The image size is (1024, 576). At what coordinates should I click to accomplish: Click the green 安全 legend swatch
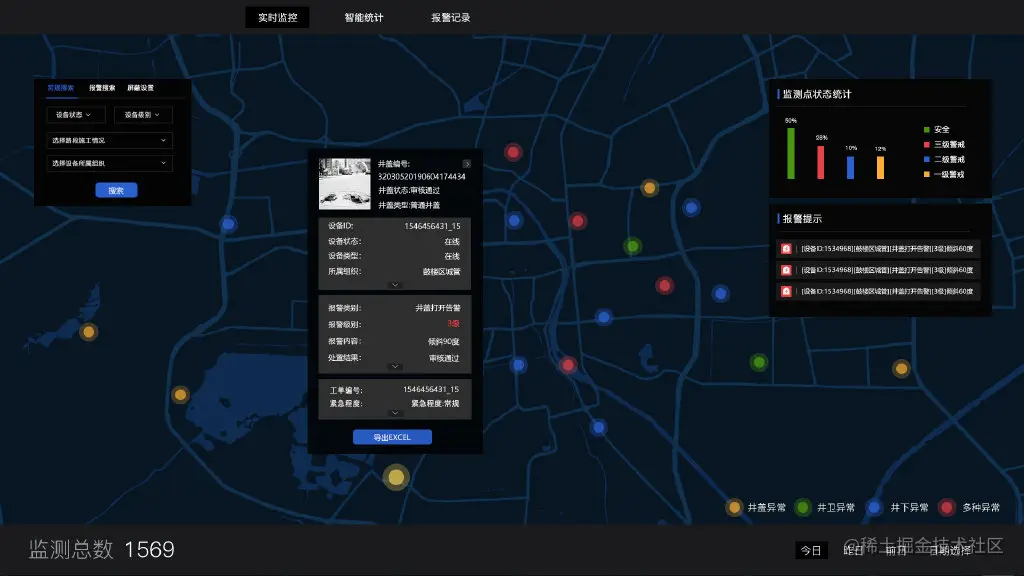click(927, 129)
